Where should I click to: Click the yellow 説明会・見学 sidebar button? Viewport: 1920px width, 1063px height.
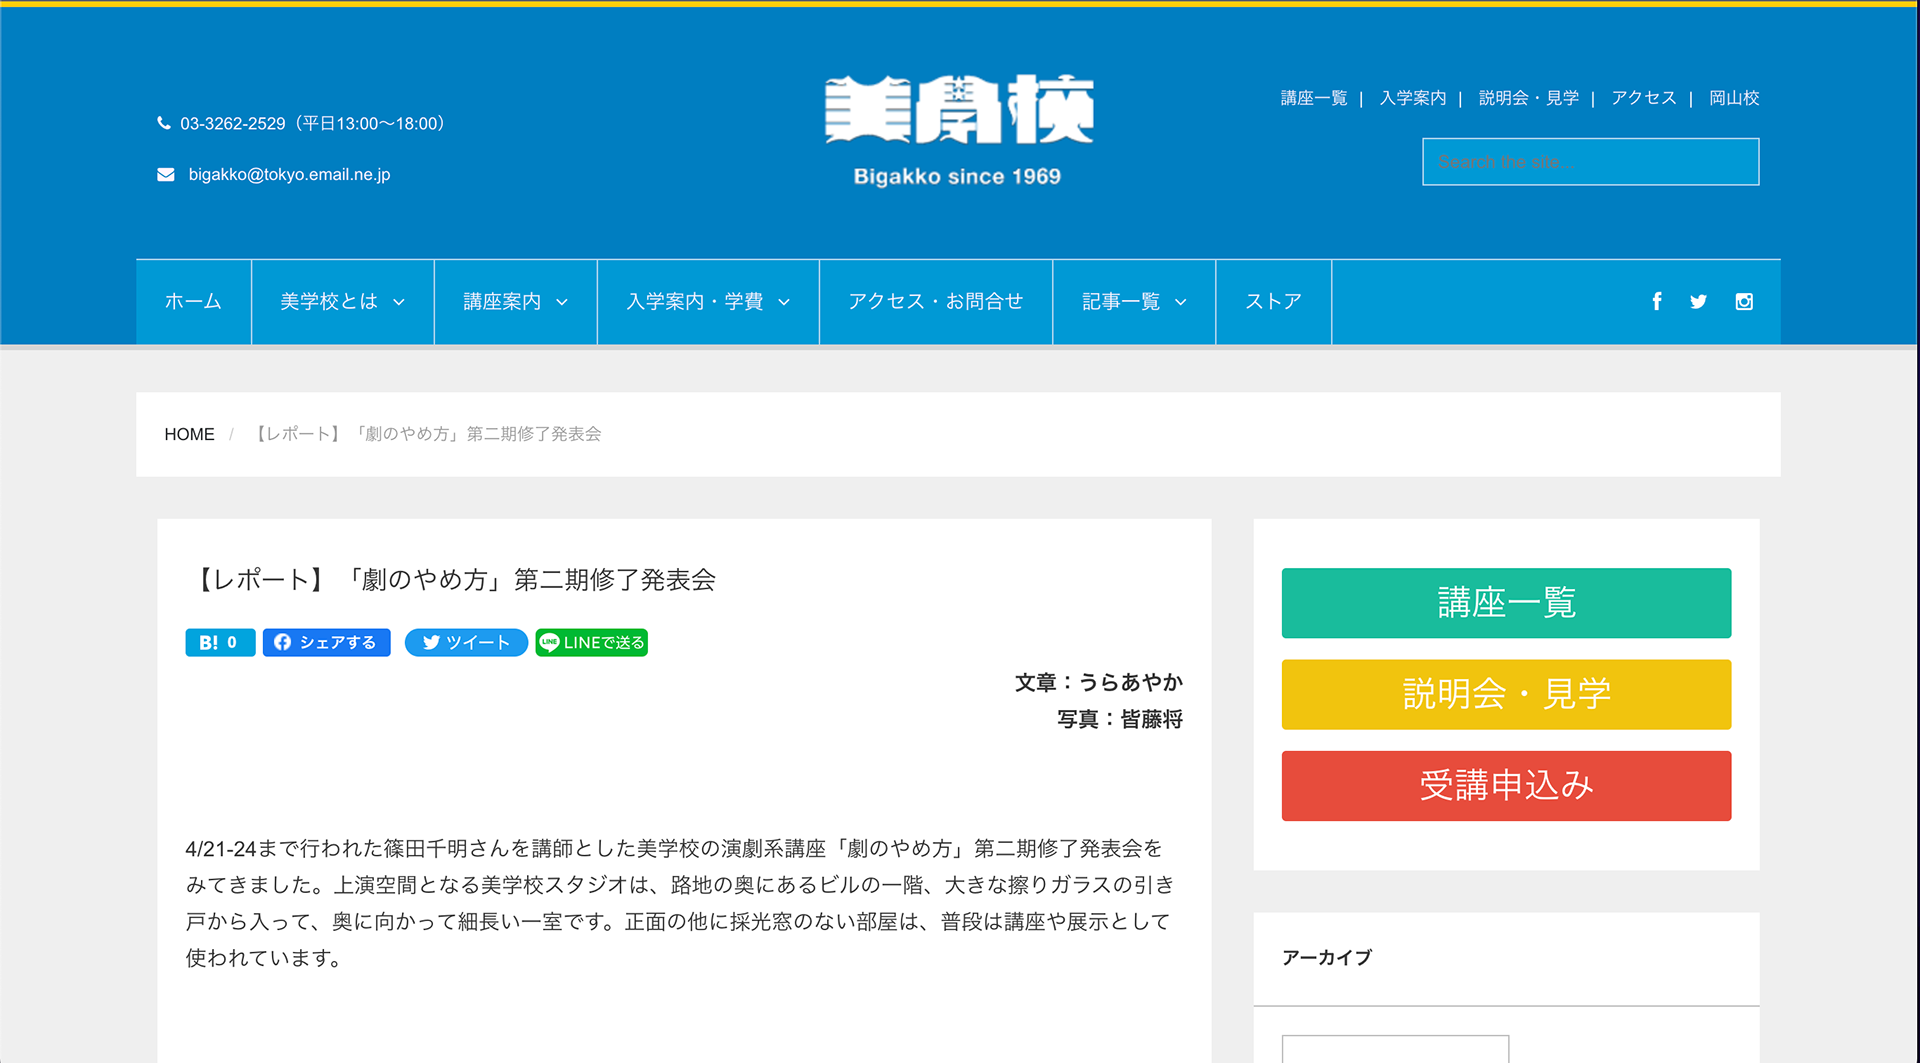1506,694
